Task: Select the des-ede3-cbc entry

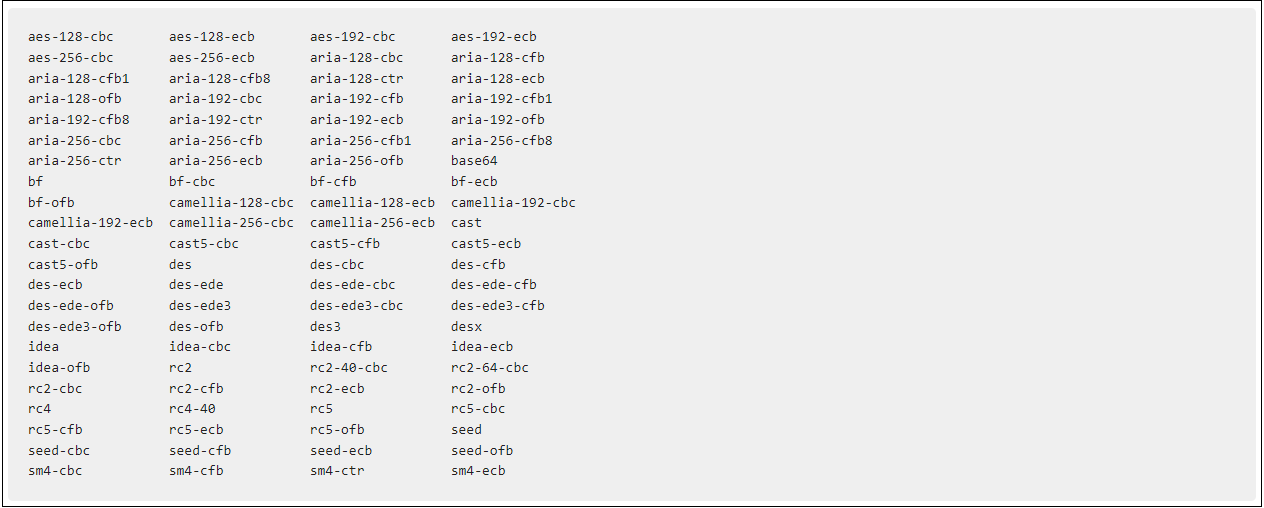Action: tap(356, 306)
